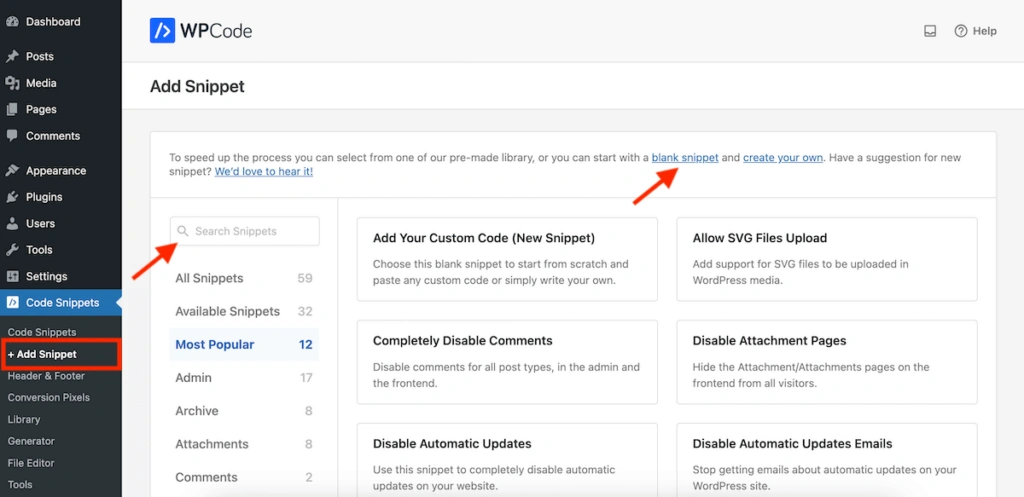Click the Help question mark icon
This screenshot has width=1024, height=497.
[961, 31]
